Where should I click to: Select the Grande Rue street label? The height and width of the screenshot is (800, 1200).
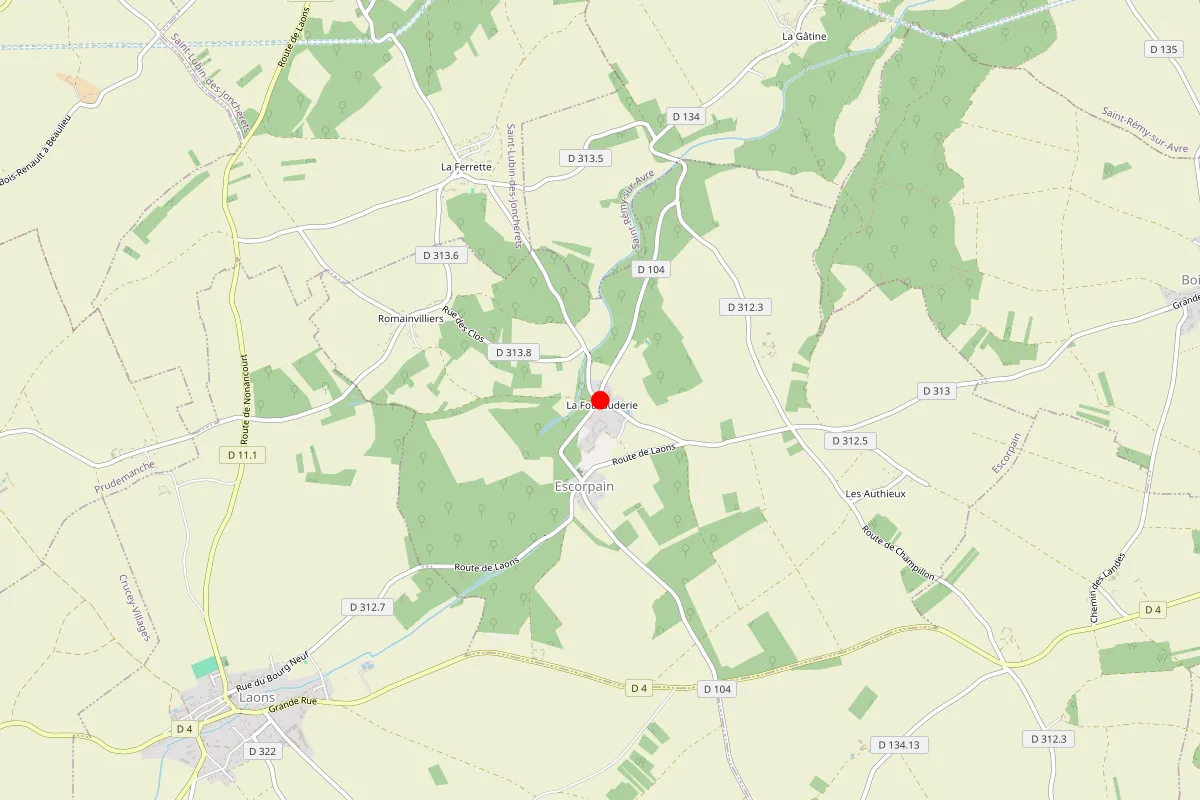pos(293,705)
